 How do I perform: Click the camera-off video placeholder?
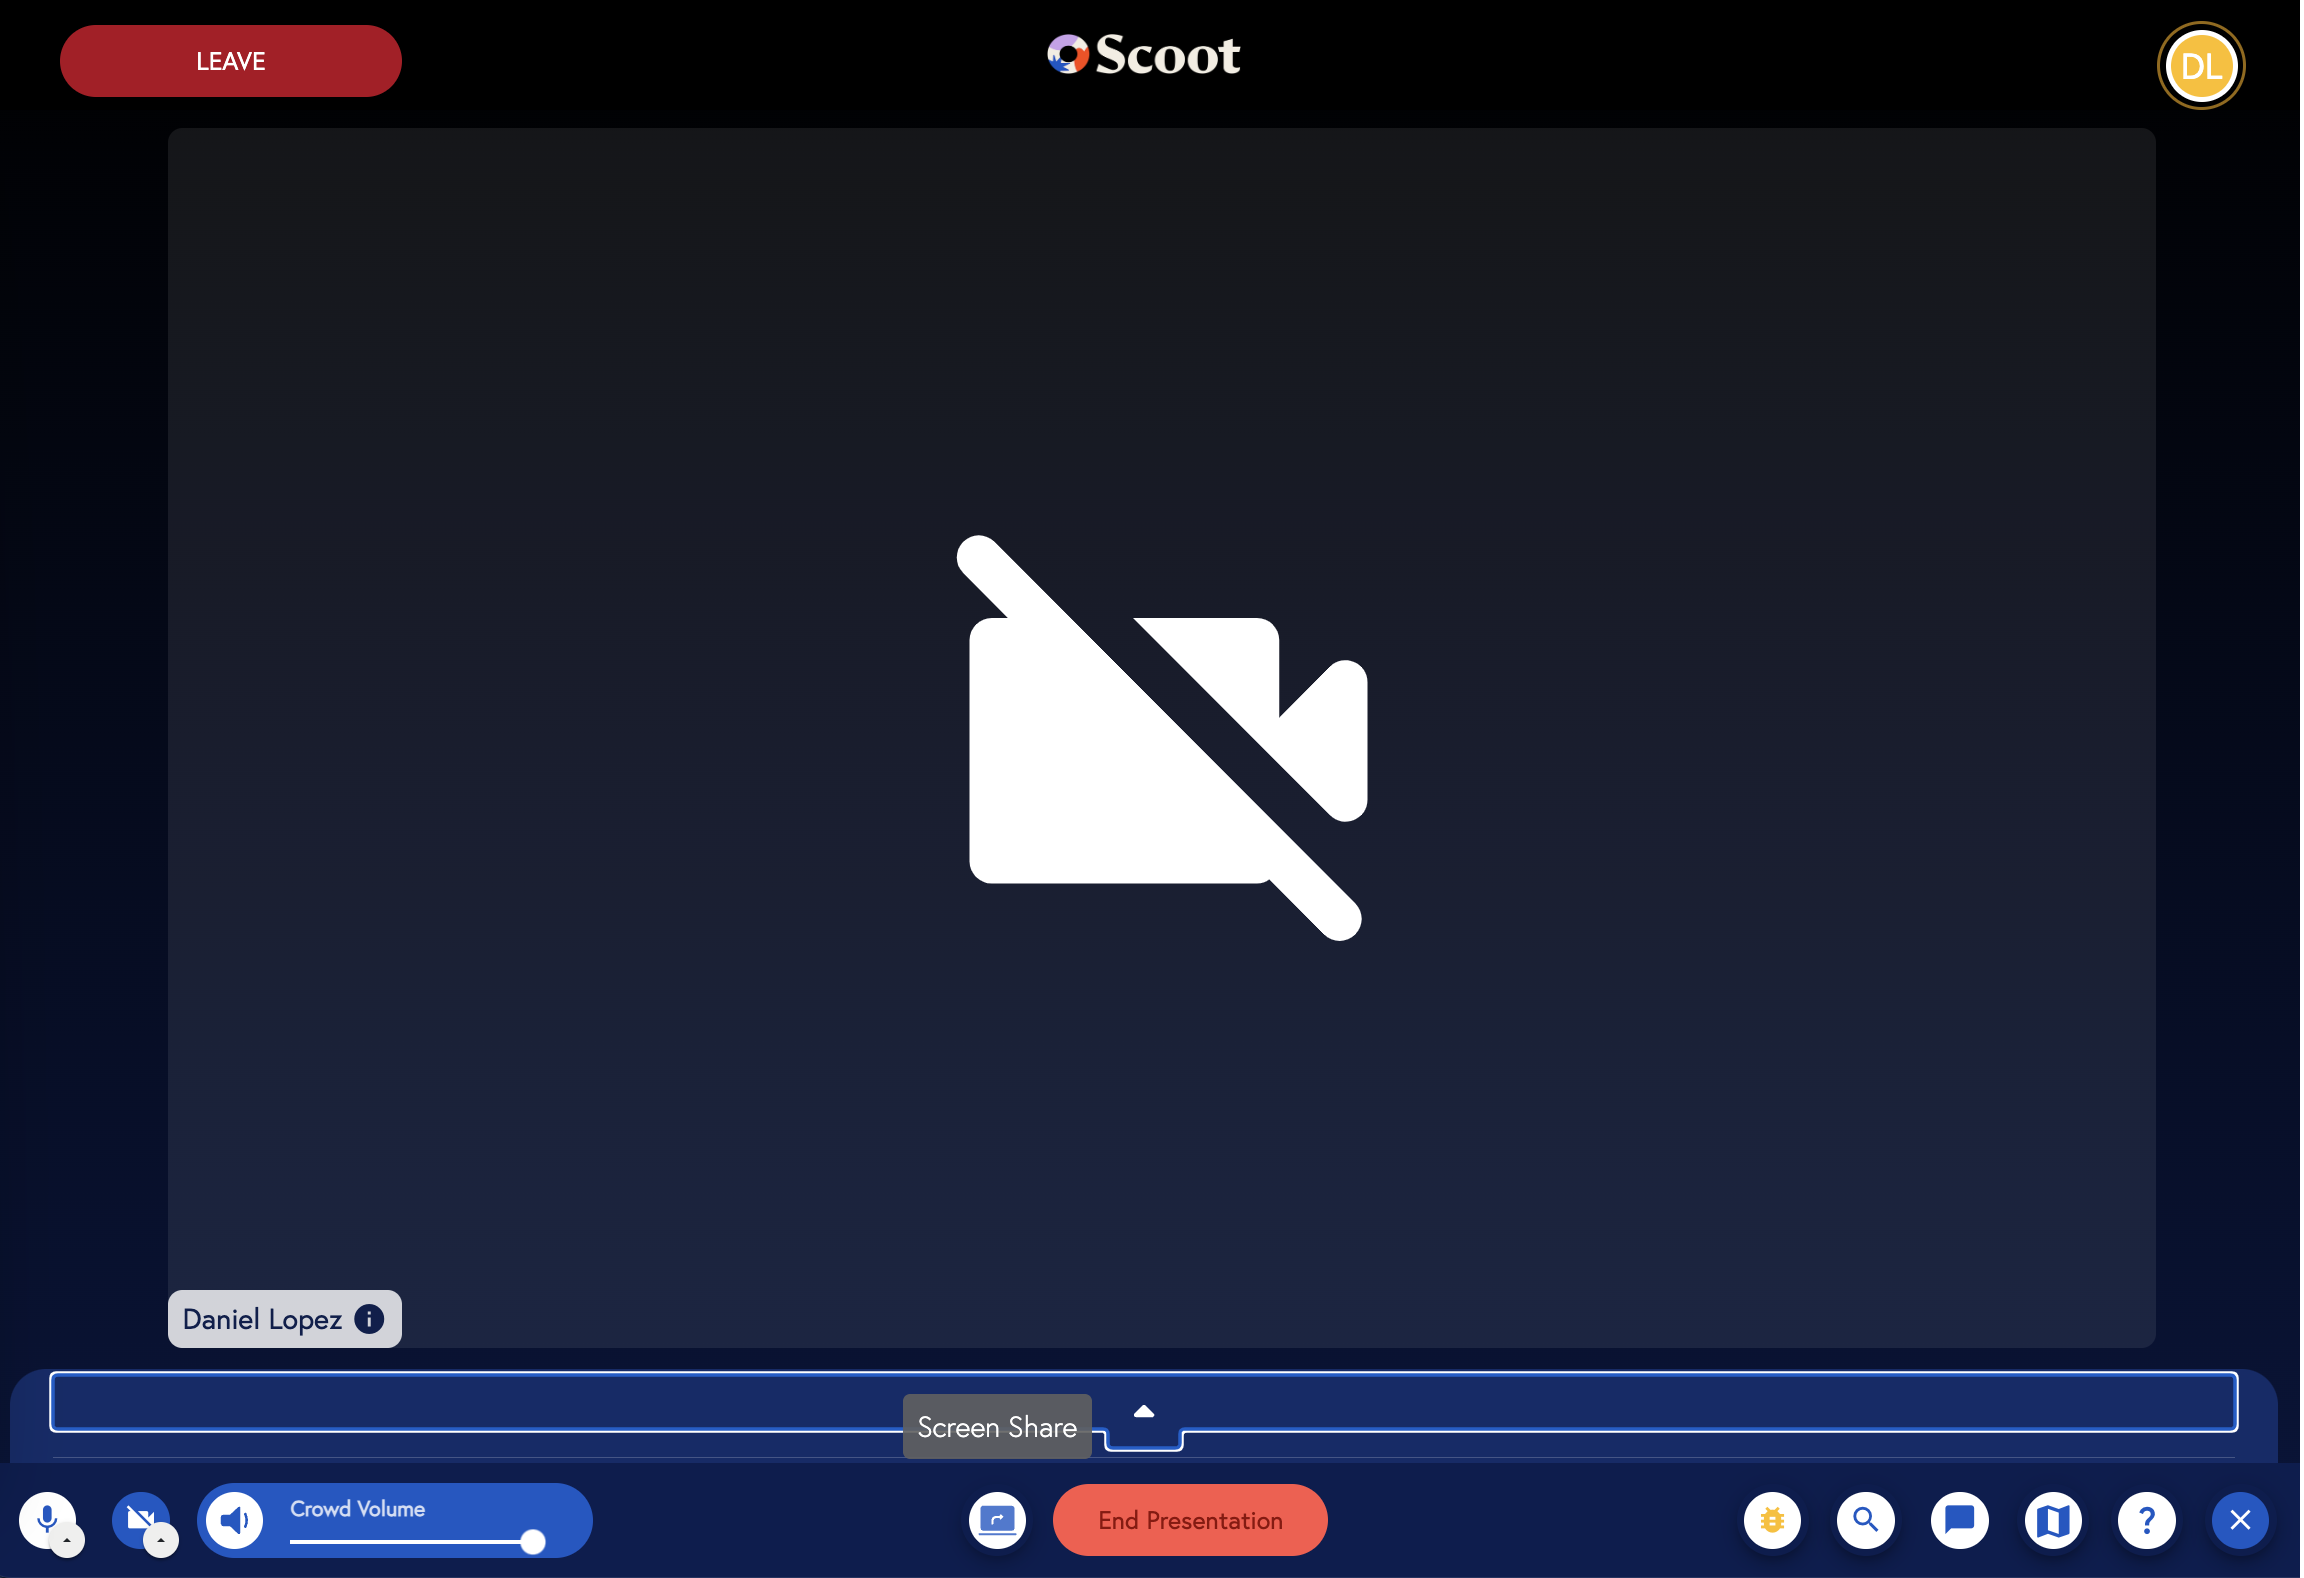[1161, 738]
